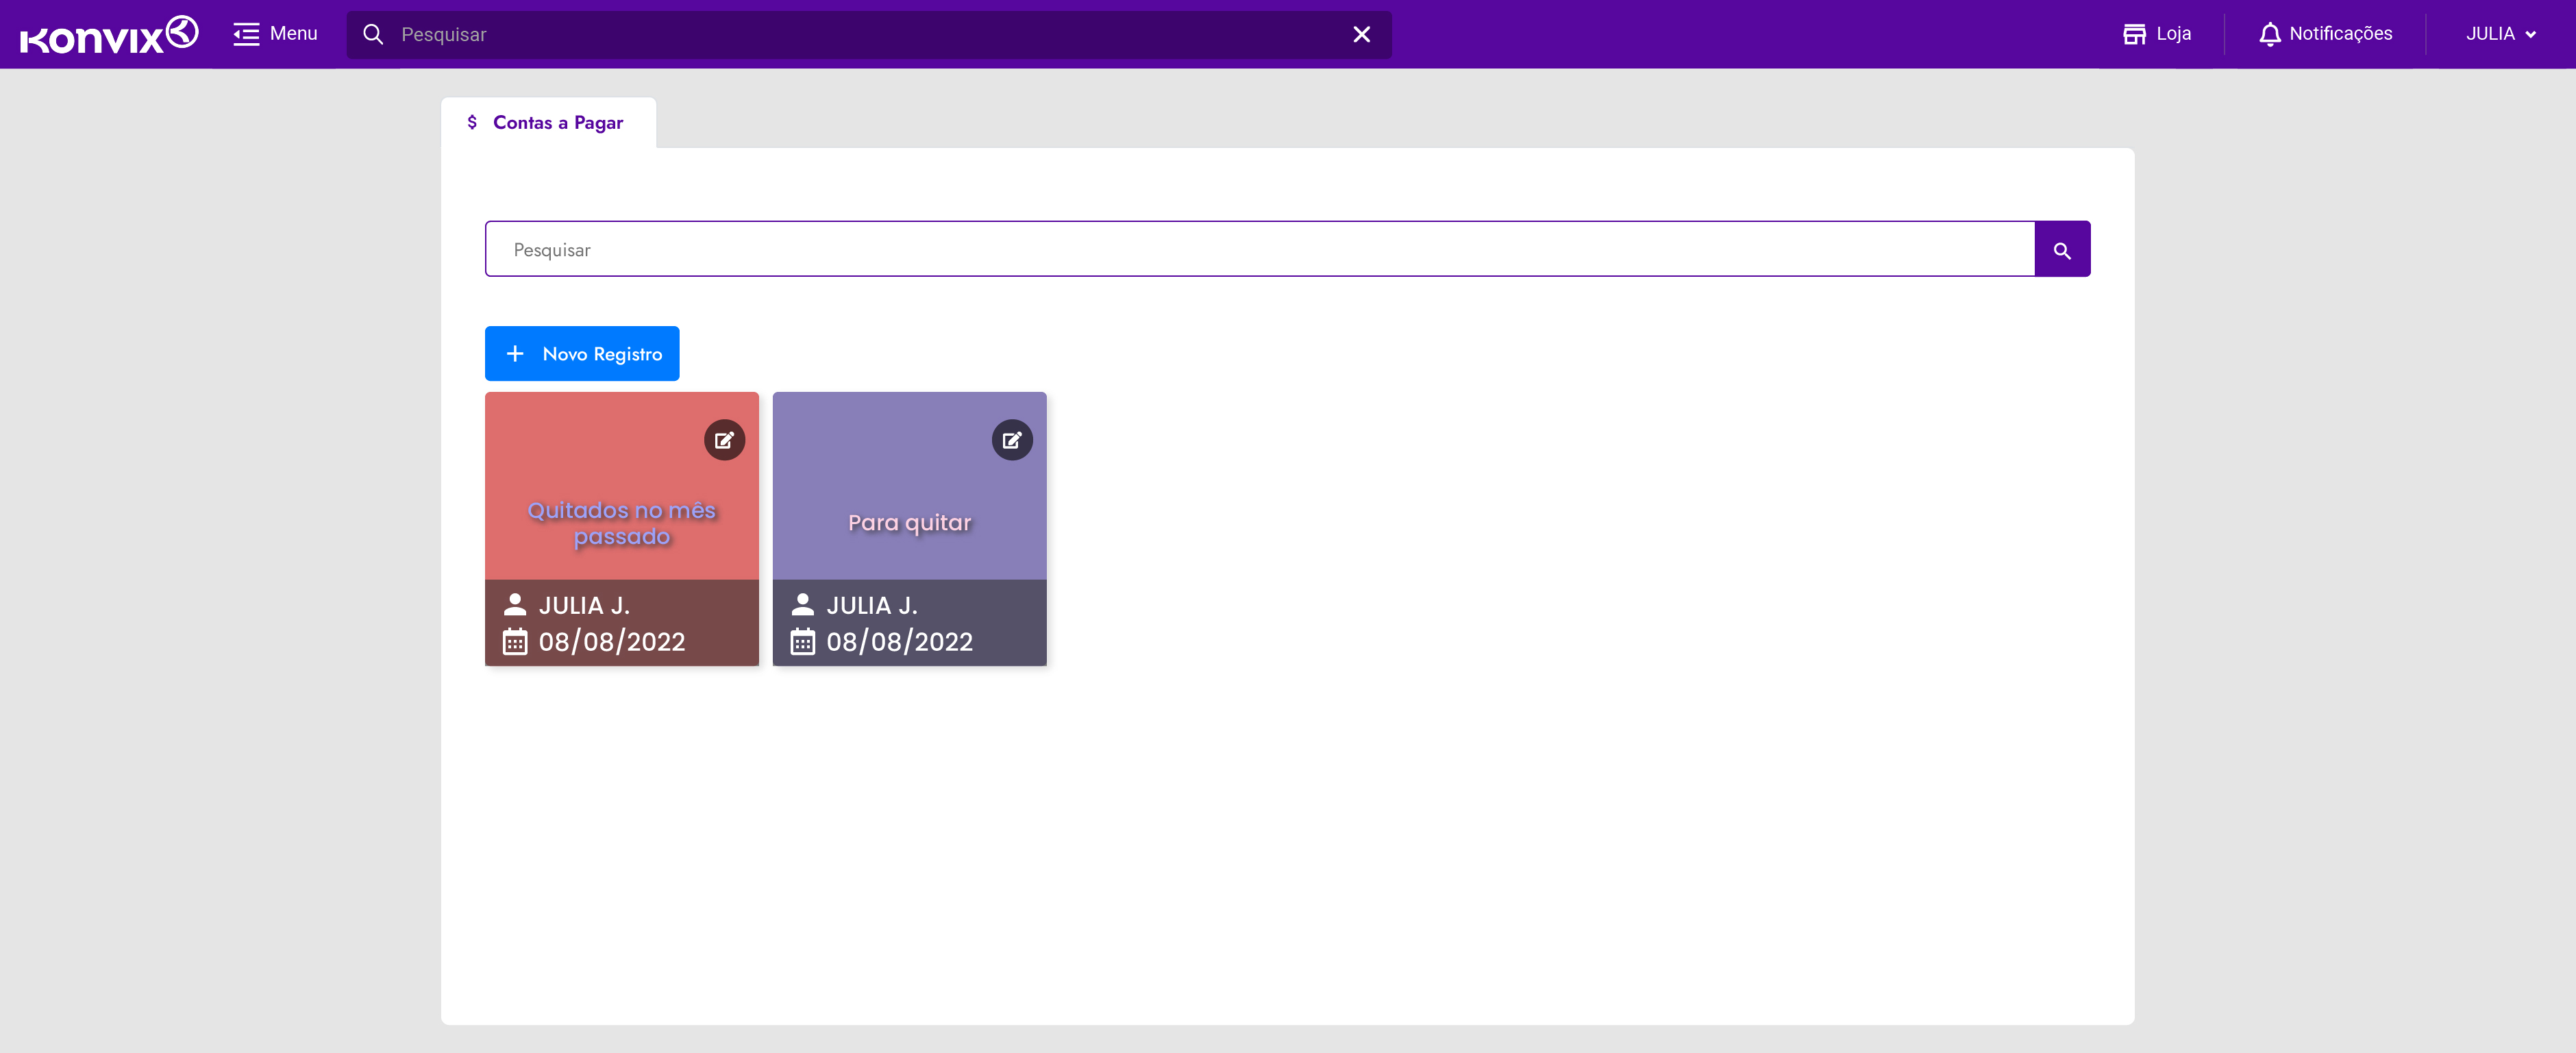The height and width of the screenshot is (1053, 2576).
Task: Click the Konvix logo
Action: (x=109, y=35)
